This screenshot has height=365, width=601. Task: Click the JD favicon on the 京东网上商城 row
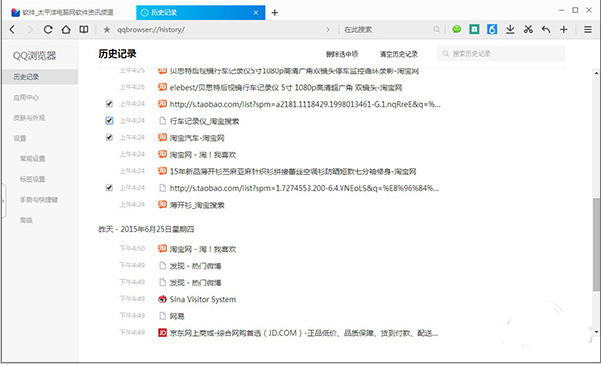coord(163,332)
